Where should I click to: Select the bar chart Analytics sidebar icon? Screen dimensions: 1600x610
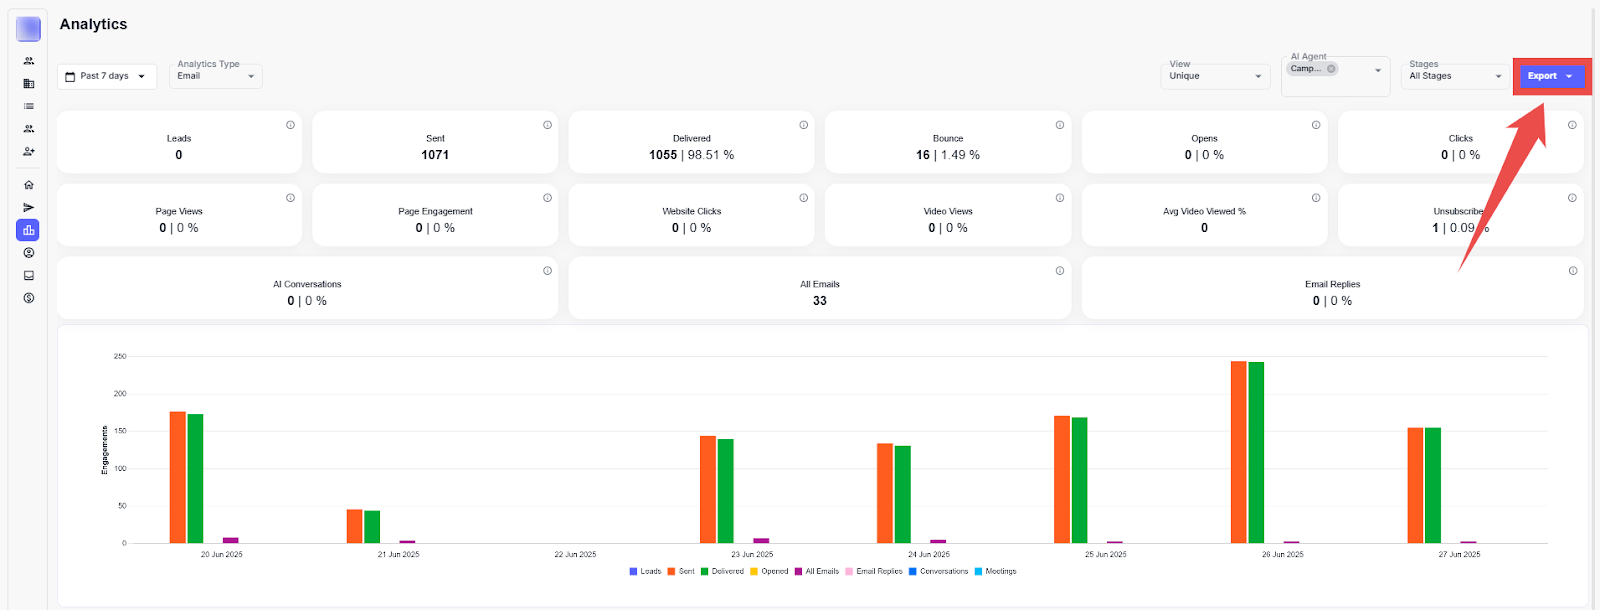coord(28,230)
